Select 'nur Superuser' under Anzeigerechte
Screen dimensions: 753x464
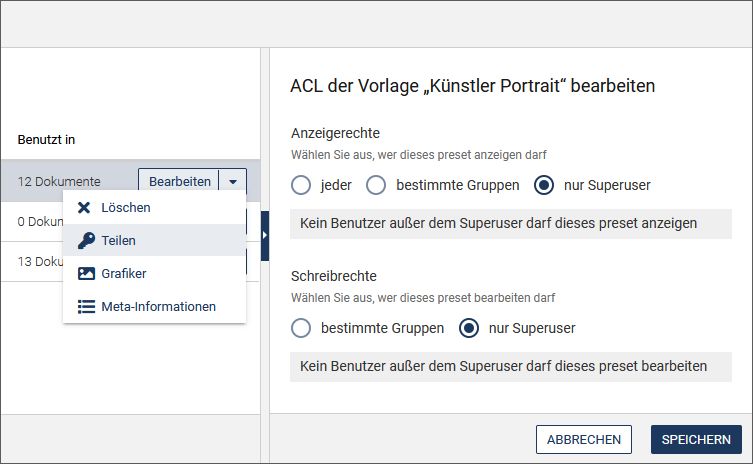click(544, 185)
